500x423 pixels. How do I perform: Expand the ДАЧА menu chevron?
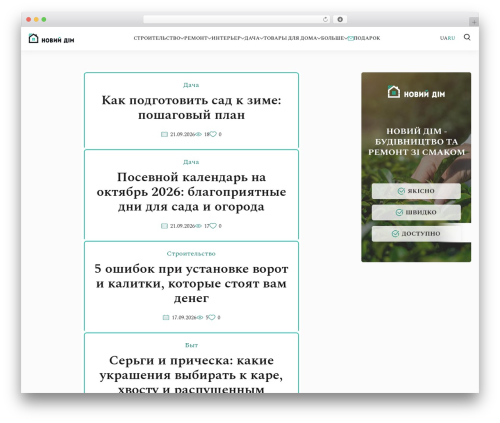[262, 38]
